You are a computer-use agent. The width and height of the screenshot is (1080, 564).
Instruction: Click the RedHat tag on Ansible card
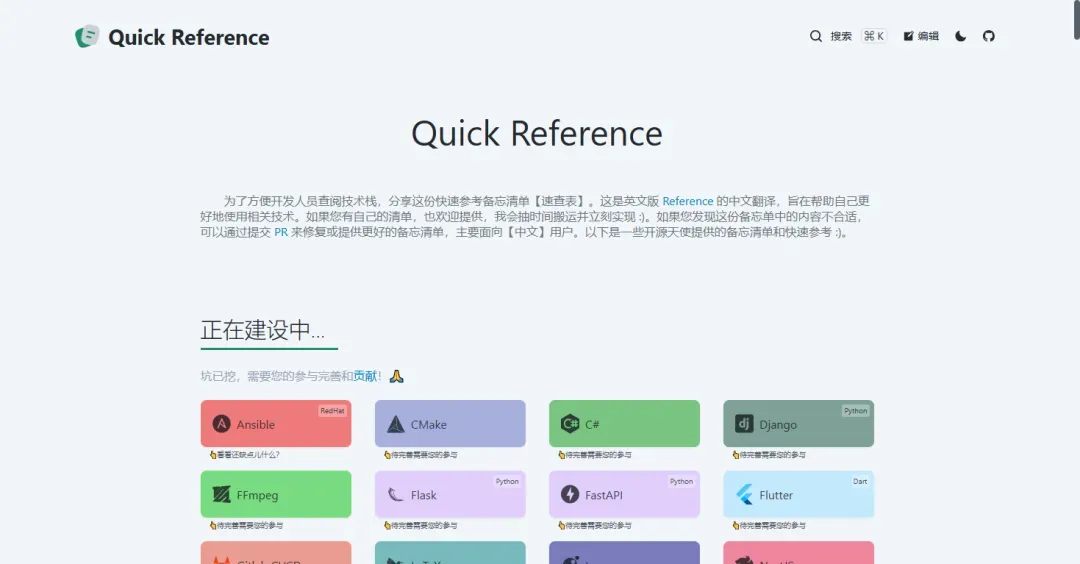[x=332, y=410]
